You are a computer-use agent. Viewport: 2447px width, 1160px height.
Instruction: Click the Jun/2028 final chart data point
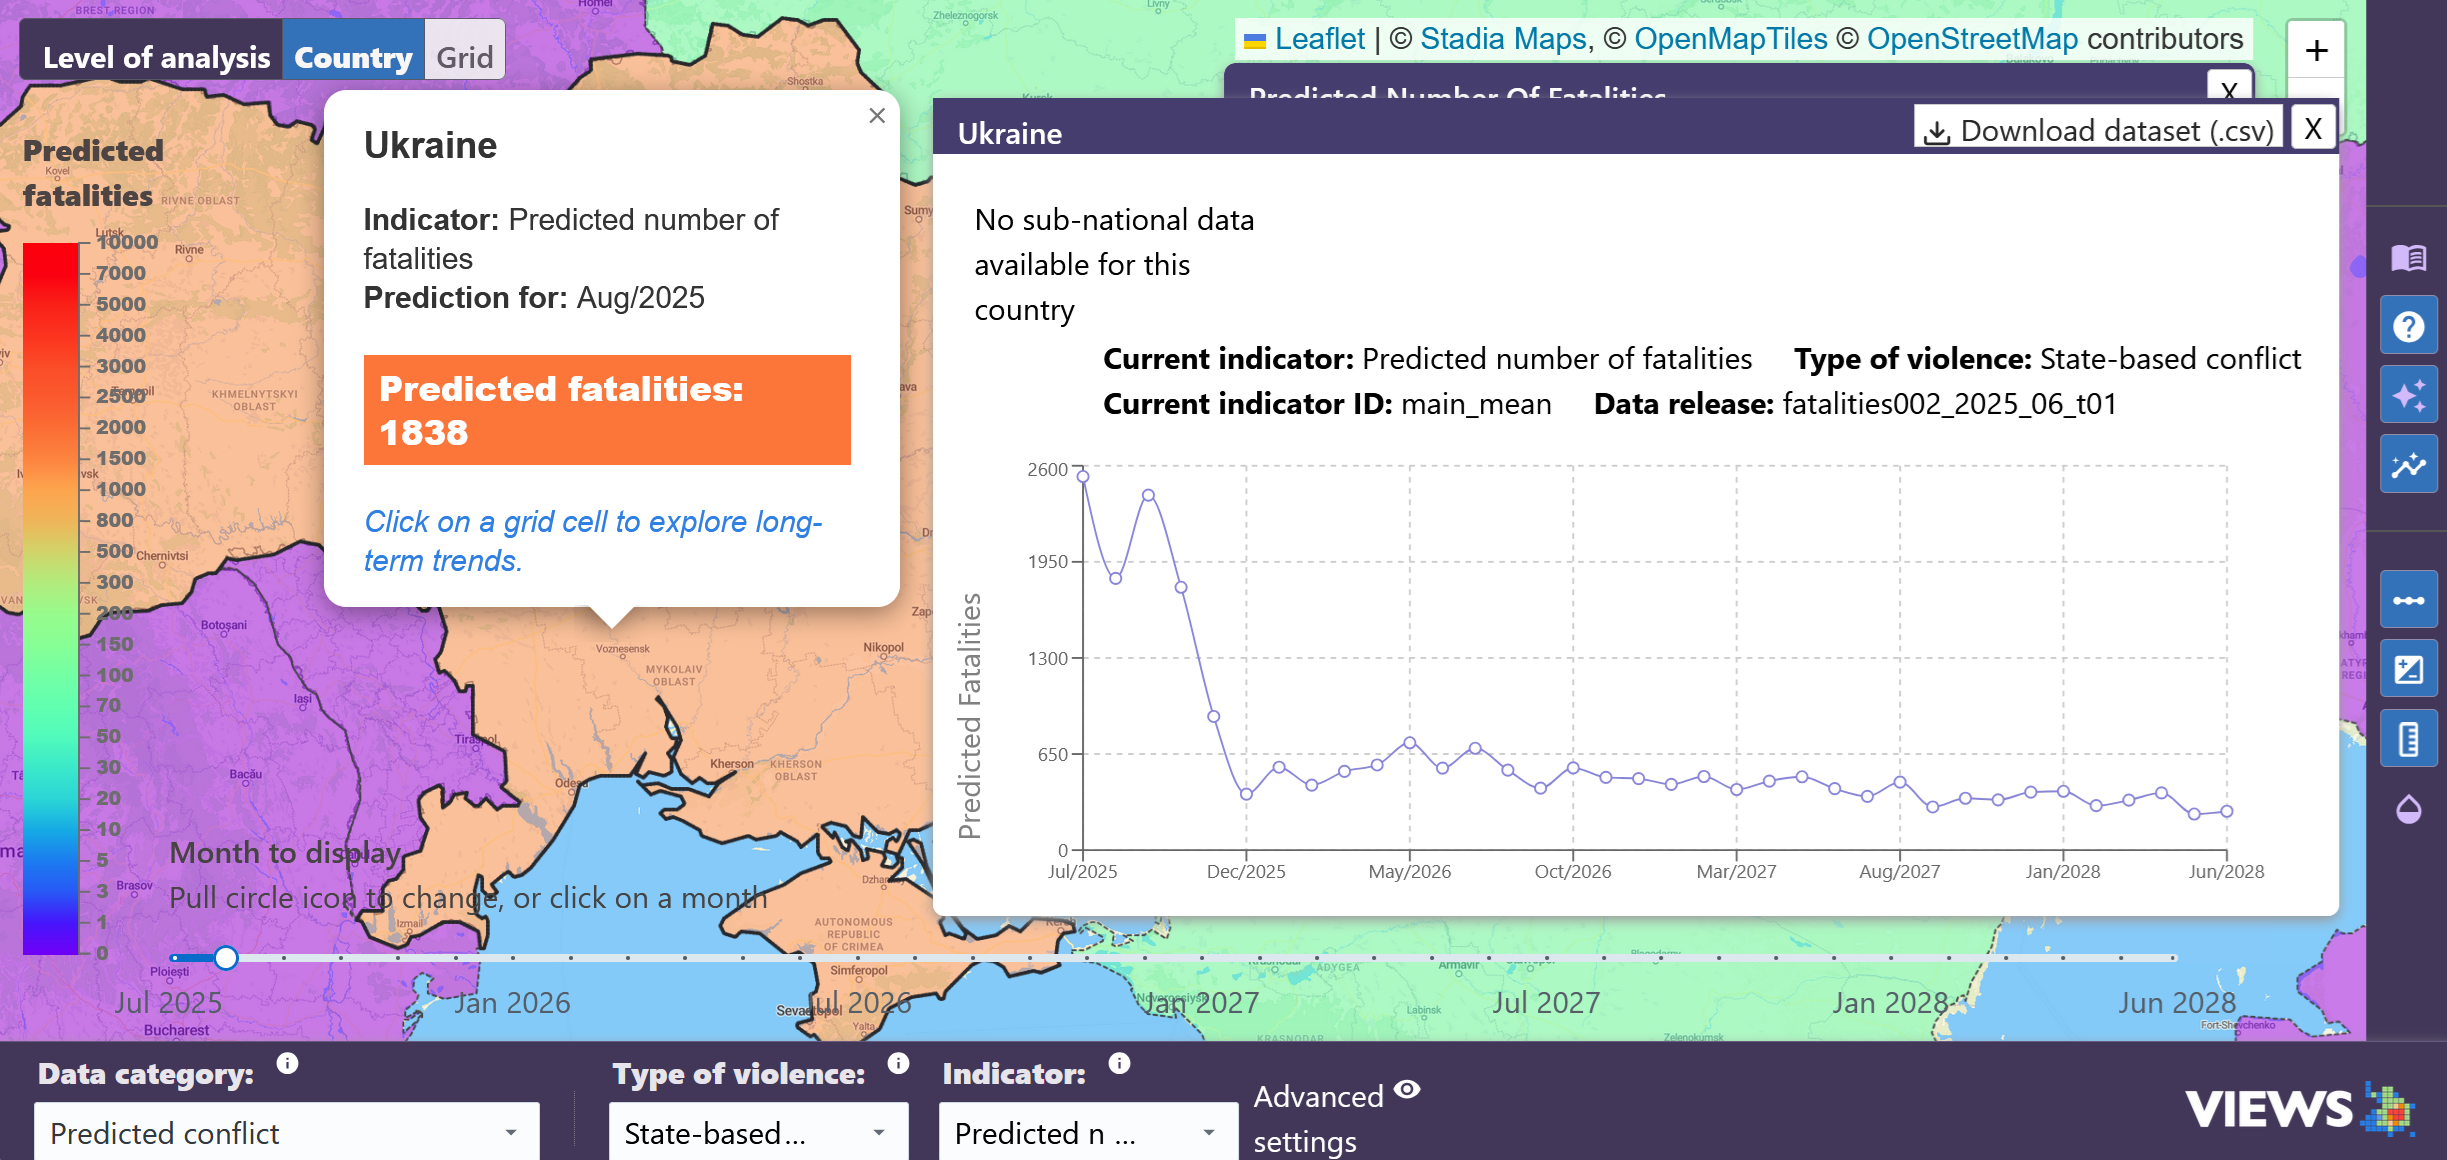[x=2227, y=811]
